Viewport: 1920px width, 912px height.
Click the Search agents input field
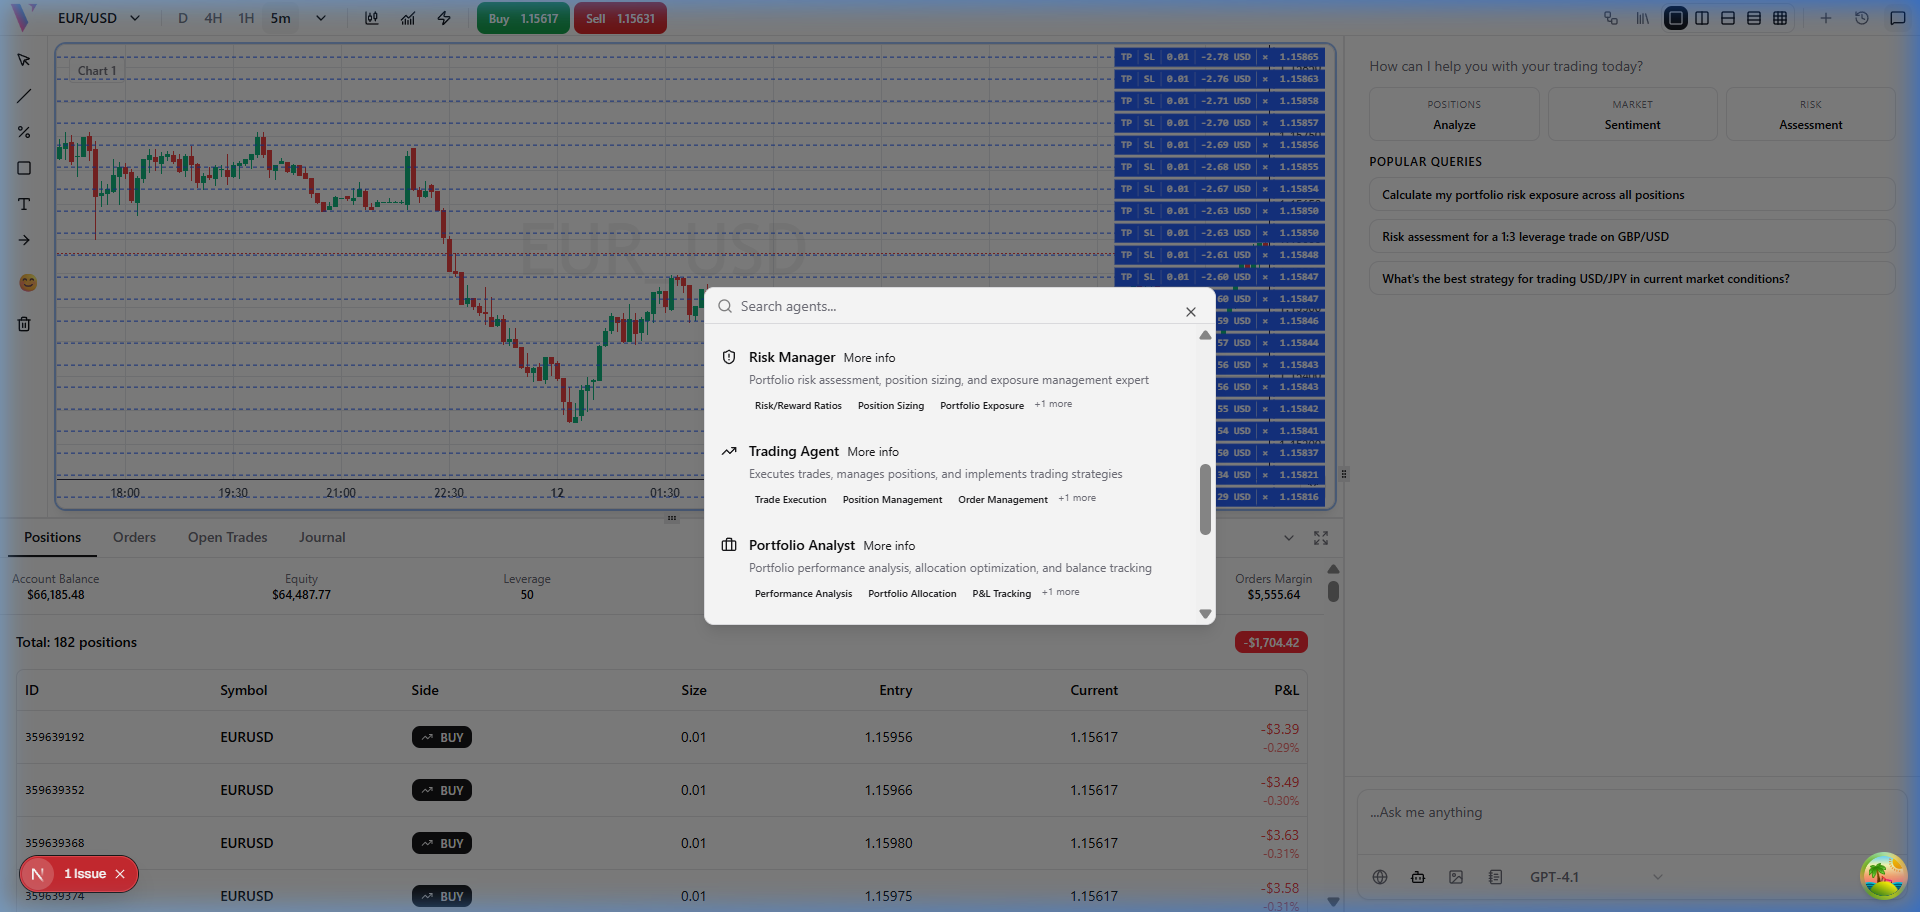[950, 306]
